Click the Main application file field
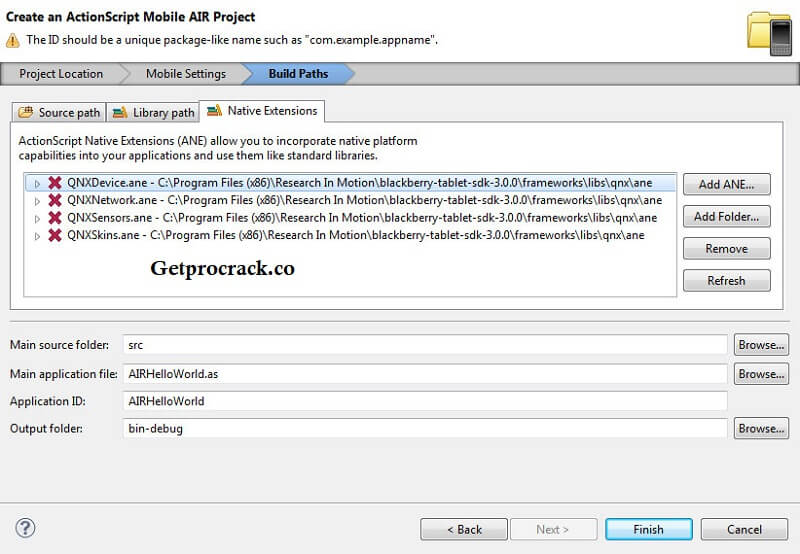Image resolution: width=800 pixels, height=554 pixels. pos(425,374)
